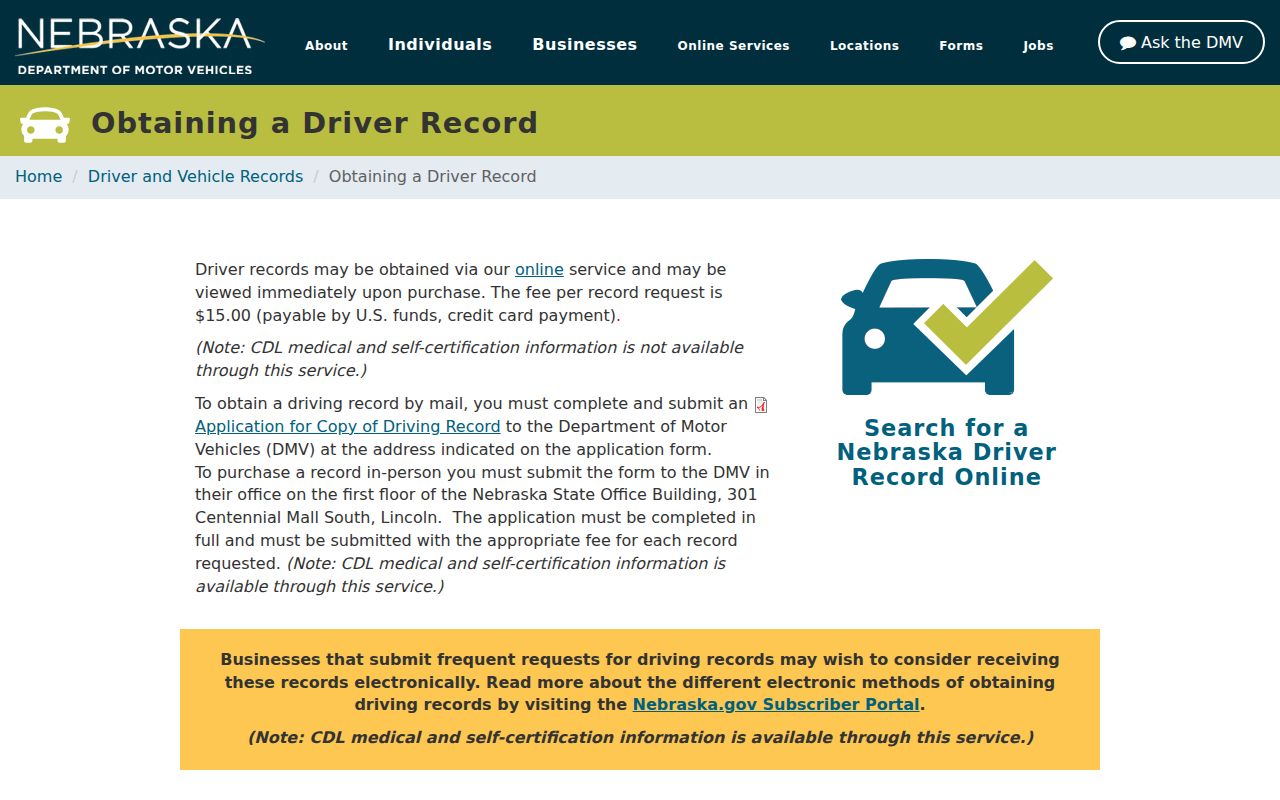
Task: Go to Home breadcrumb
Action: (39, 177)
